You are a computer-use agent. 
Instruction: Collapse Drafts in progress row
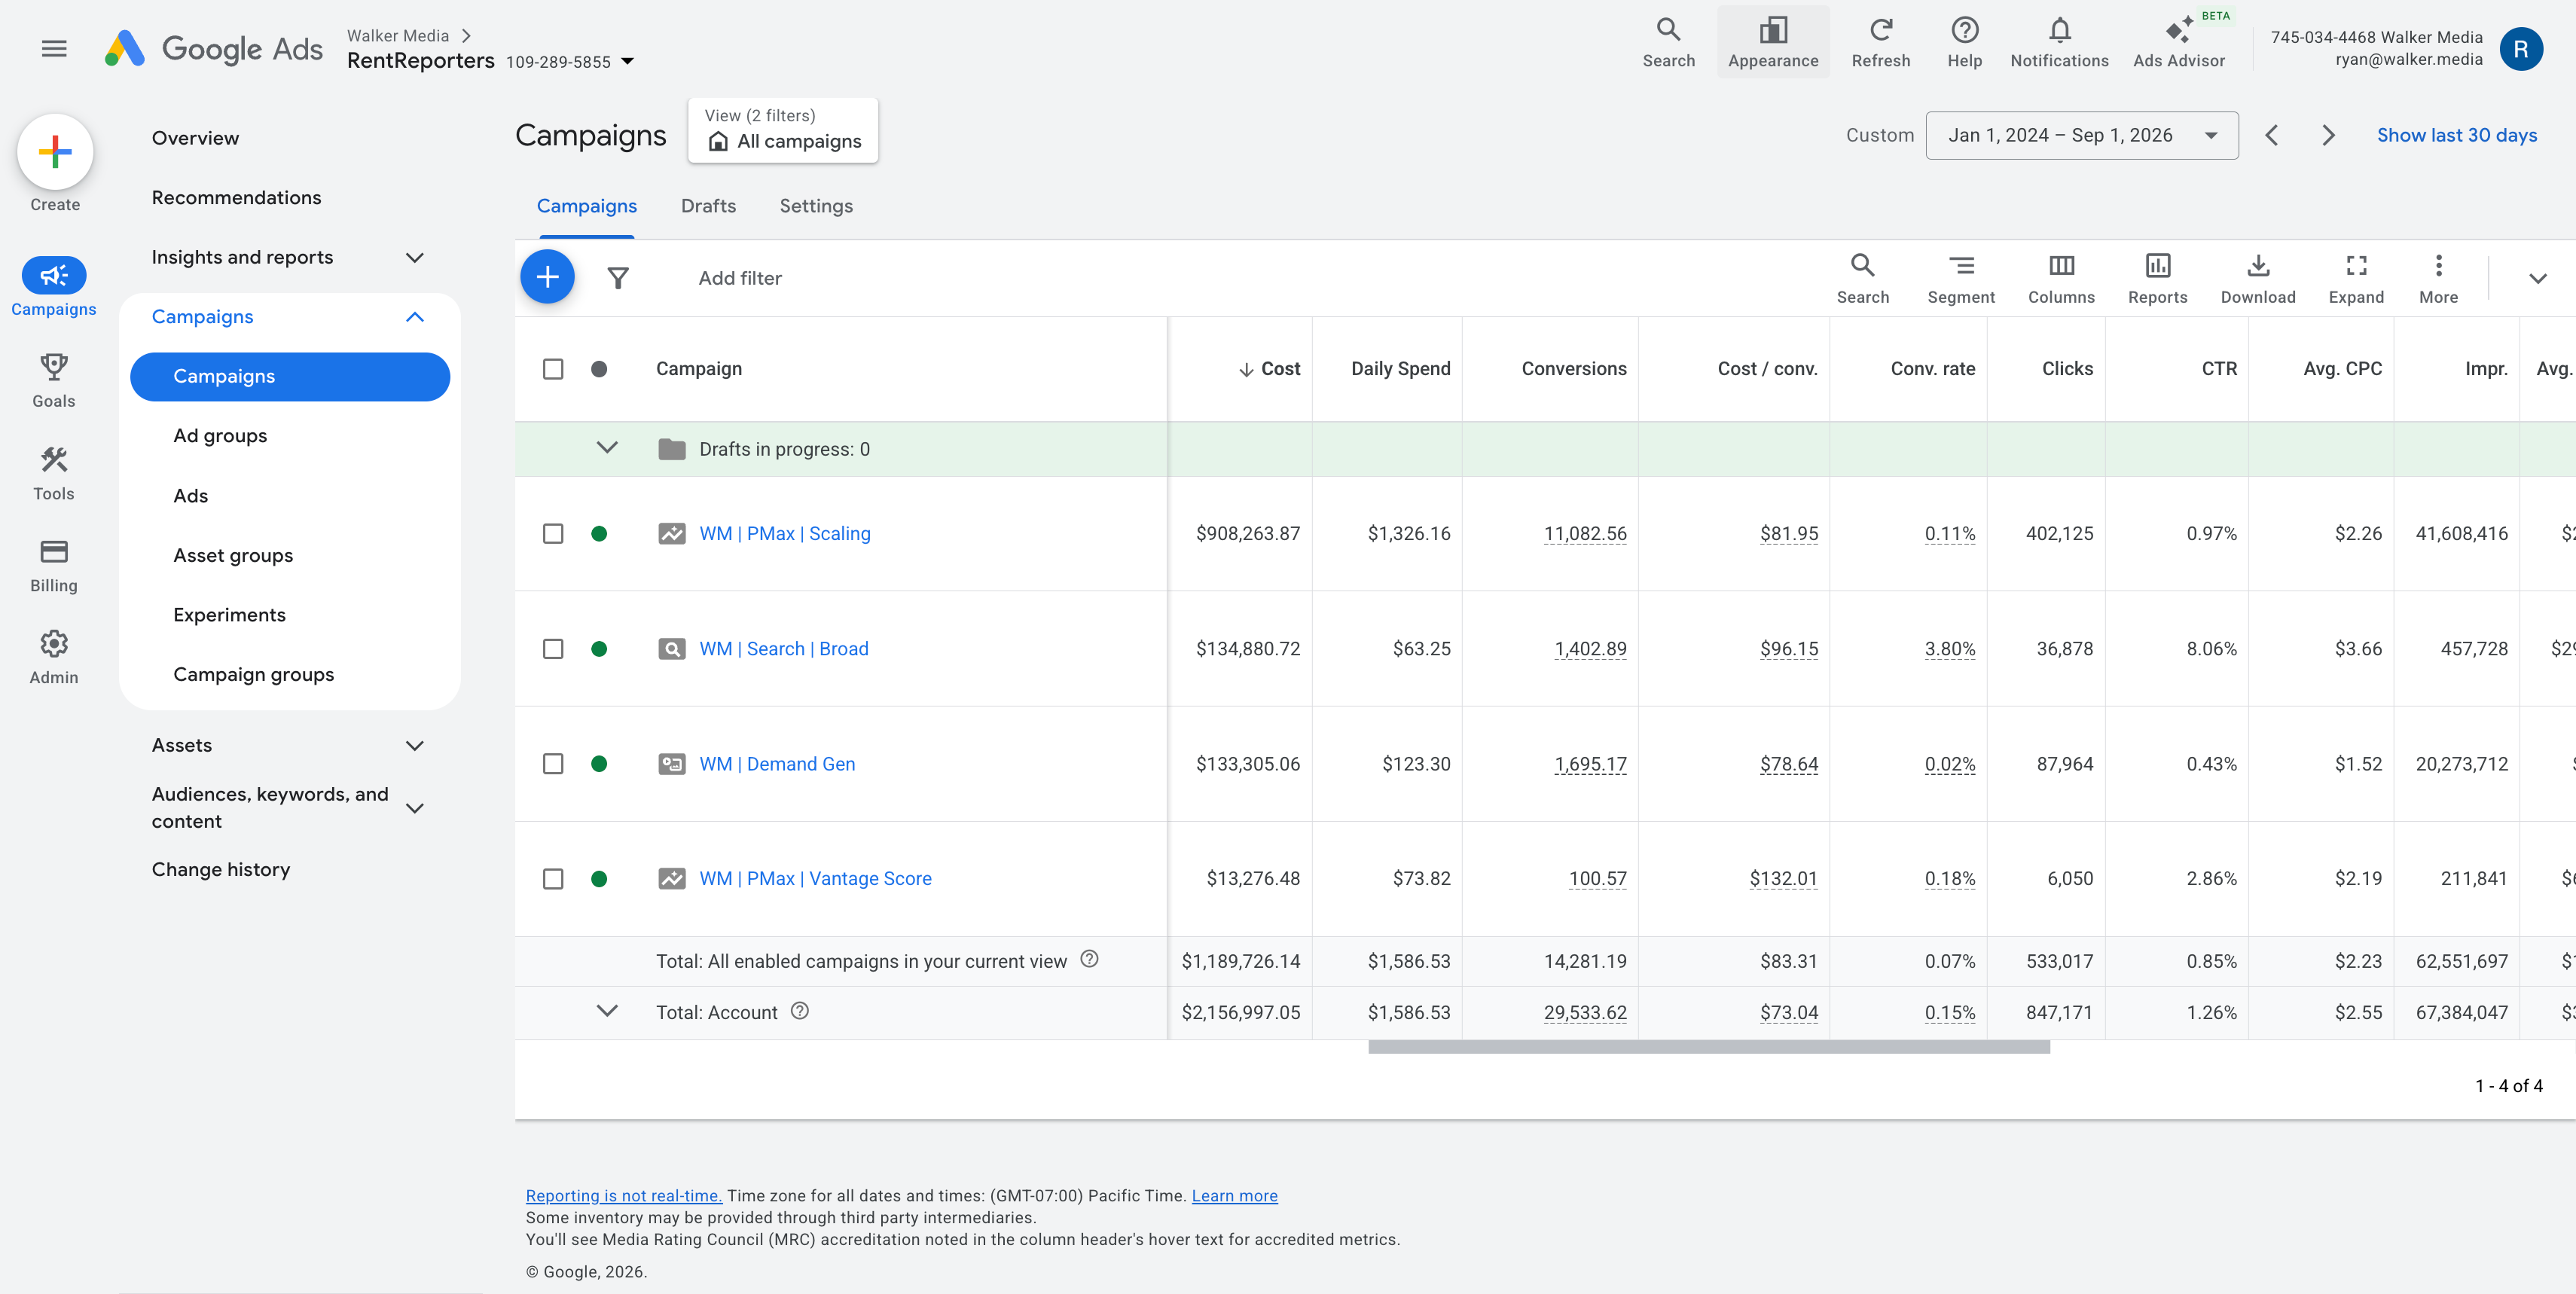[x=607, y=448]
